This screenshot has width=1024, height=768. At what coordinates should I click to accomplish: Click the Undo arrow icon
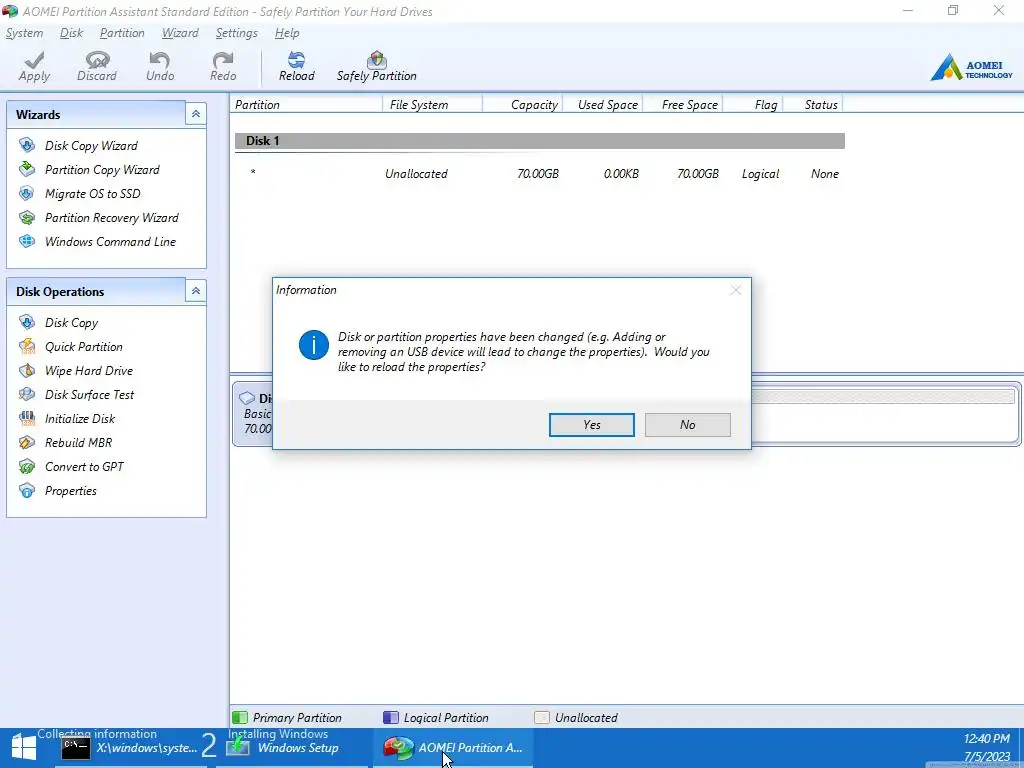coord(160,60)
